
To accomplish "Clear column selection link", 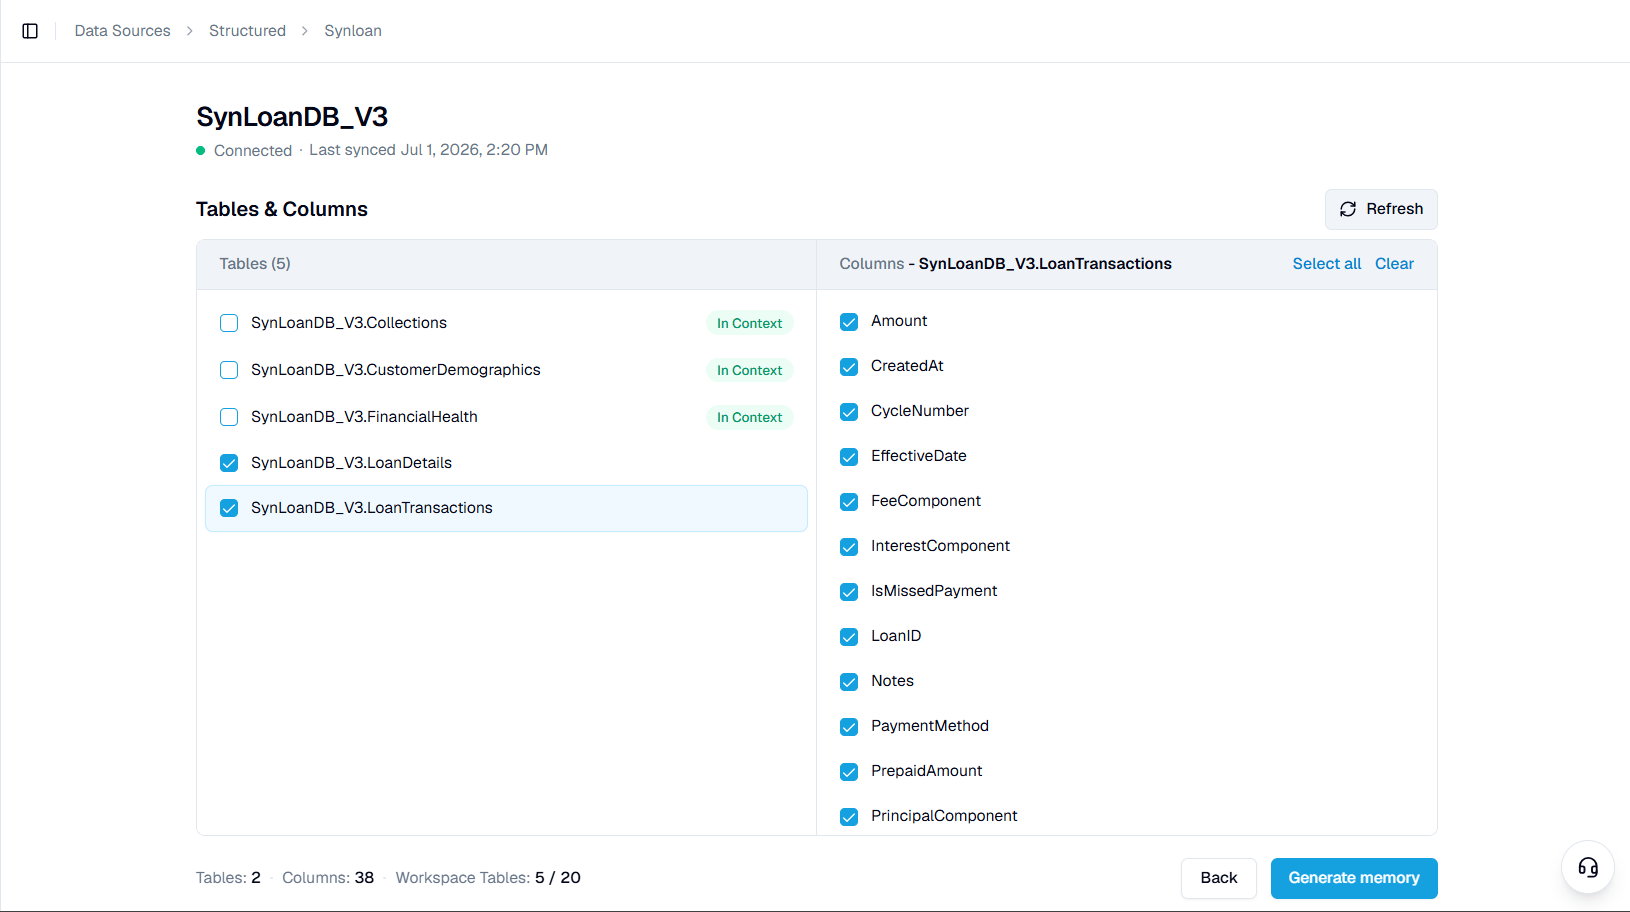I will [x=1394, y=264].
